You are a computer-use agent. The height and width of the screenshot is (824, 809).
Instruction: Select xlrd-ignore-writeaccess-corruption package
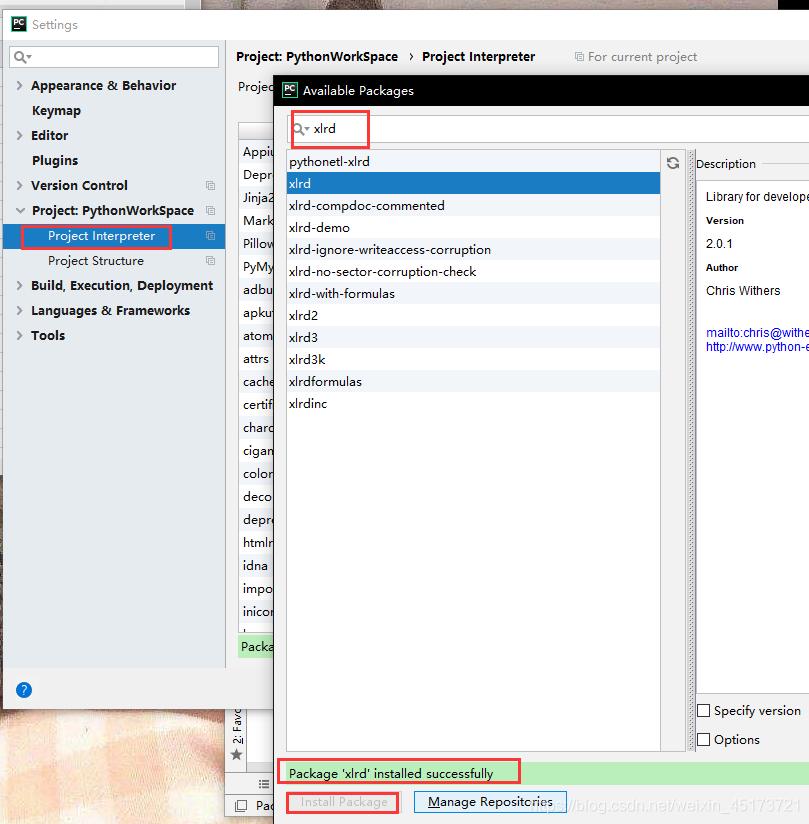(x=473, y=250)
